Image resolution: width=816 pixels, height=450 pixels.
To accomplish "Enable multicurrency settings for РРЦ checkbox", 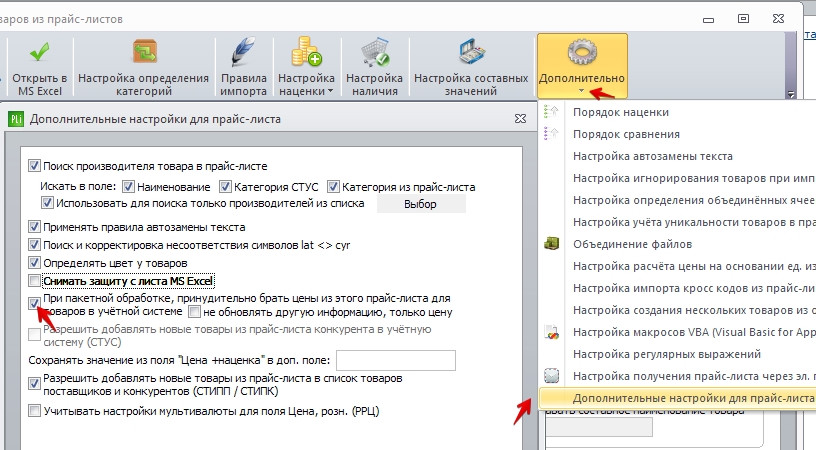I will pos(34,411).
